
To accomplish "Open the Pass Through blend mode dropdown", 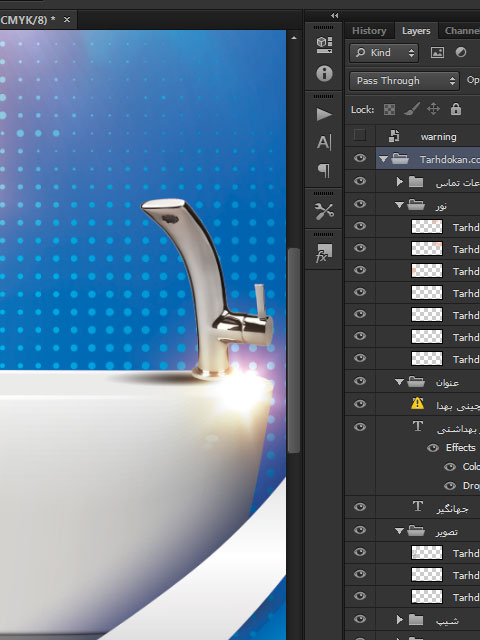I will pos(404,81).
